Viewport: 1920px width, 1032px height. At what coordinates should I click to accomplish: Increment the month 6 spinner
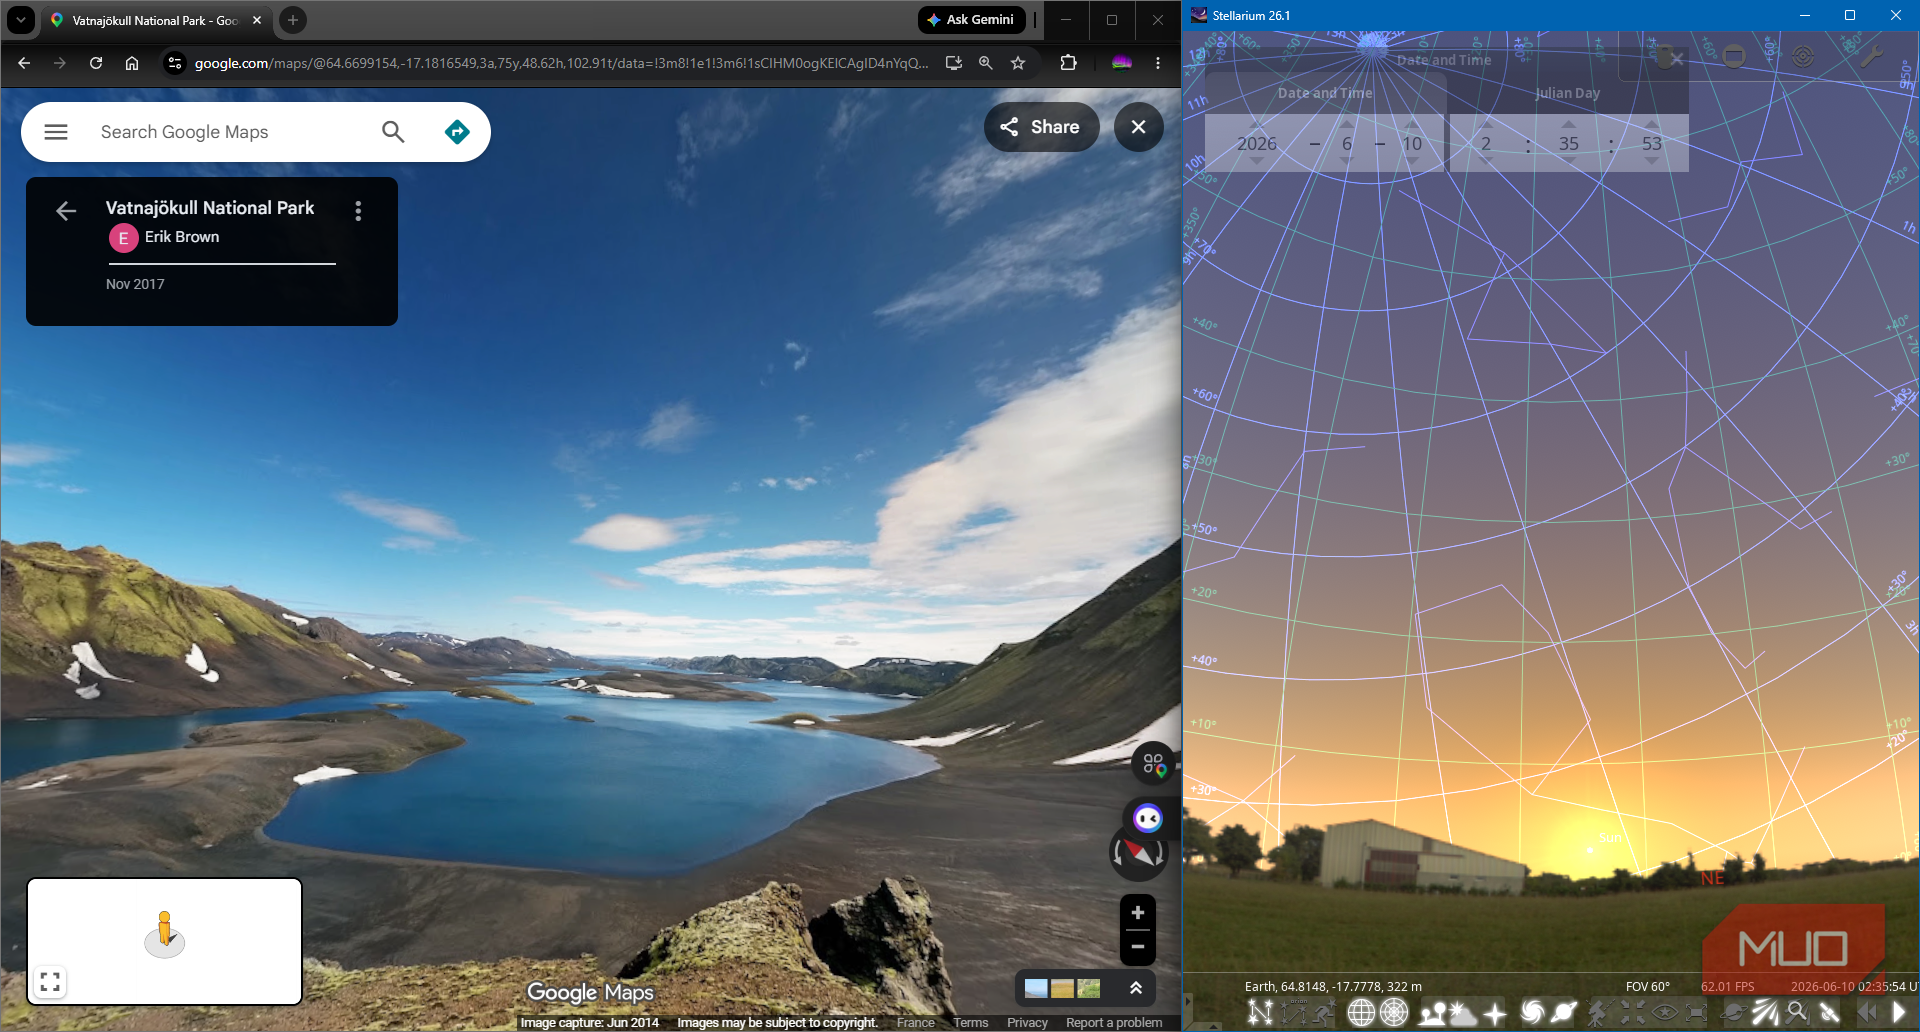[x=1346, y=124]
